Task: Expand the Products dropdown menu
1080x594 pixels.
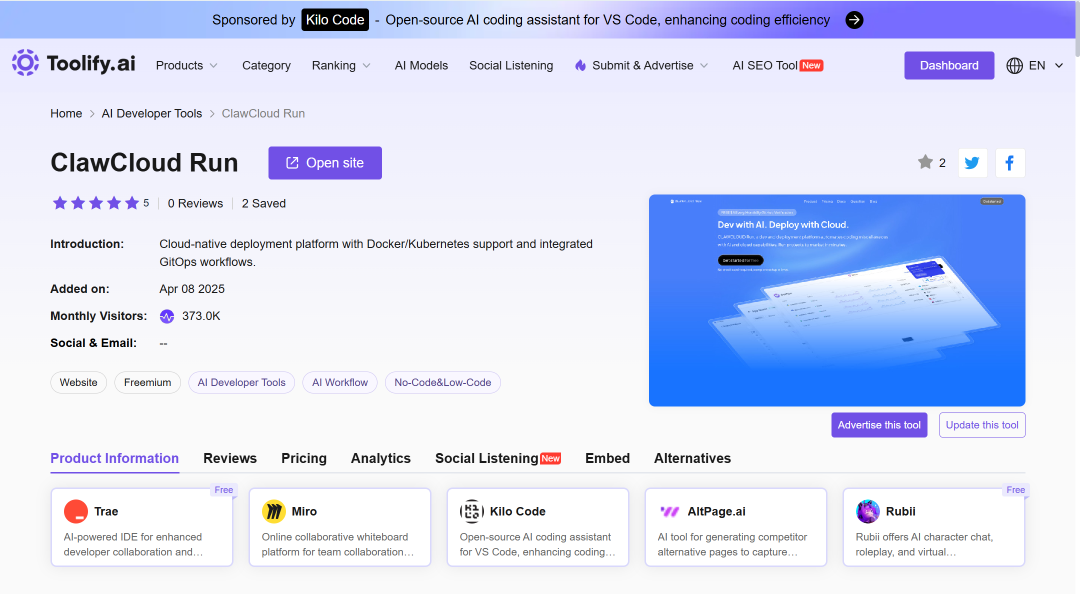Action: pos(187,65)
